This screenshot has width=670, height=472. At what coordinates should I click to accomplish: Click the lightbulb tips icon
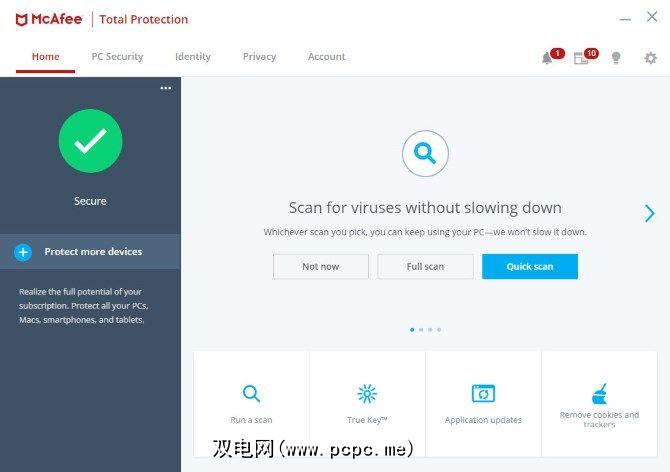[616, 58]
